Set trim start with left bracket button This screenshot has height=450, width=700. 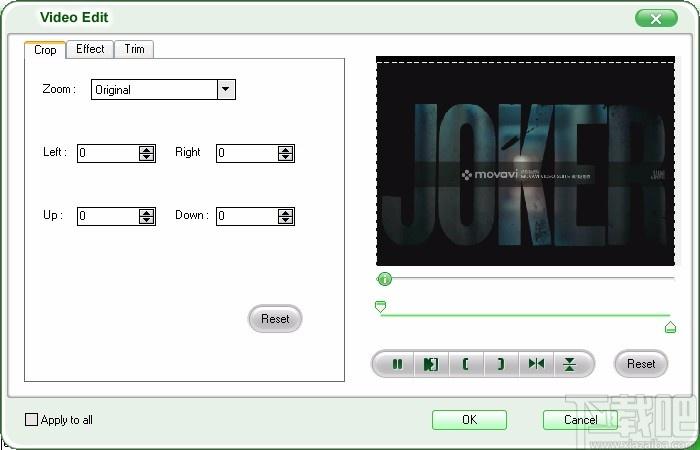point(466,364)
